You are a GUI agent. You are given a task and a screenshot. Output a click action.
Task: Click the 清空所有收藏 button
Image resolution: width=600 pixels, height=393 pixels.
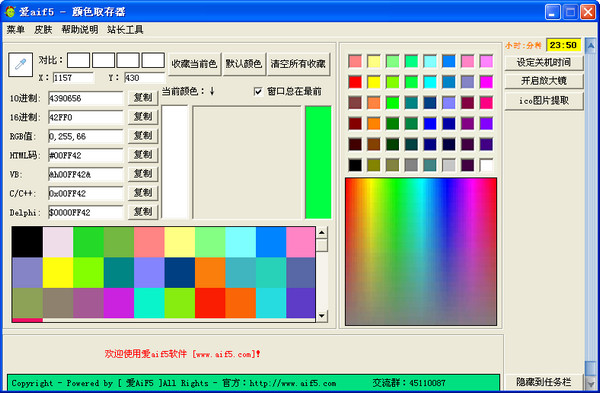(298, 64)
